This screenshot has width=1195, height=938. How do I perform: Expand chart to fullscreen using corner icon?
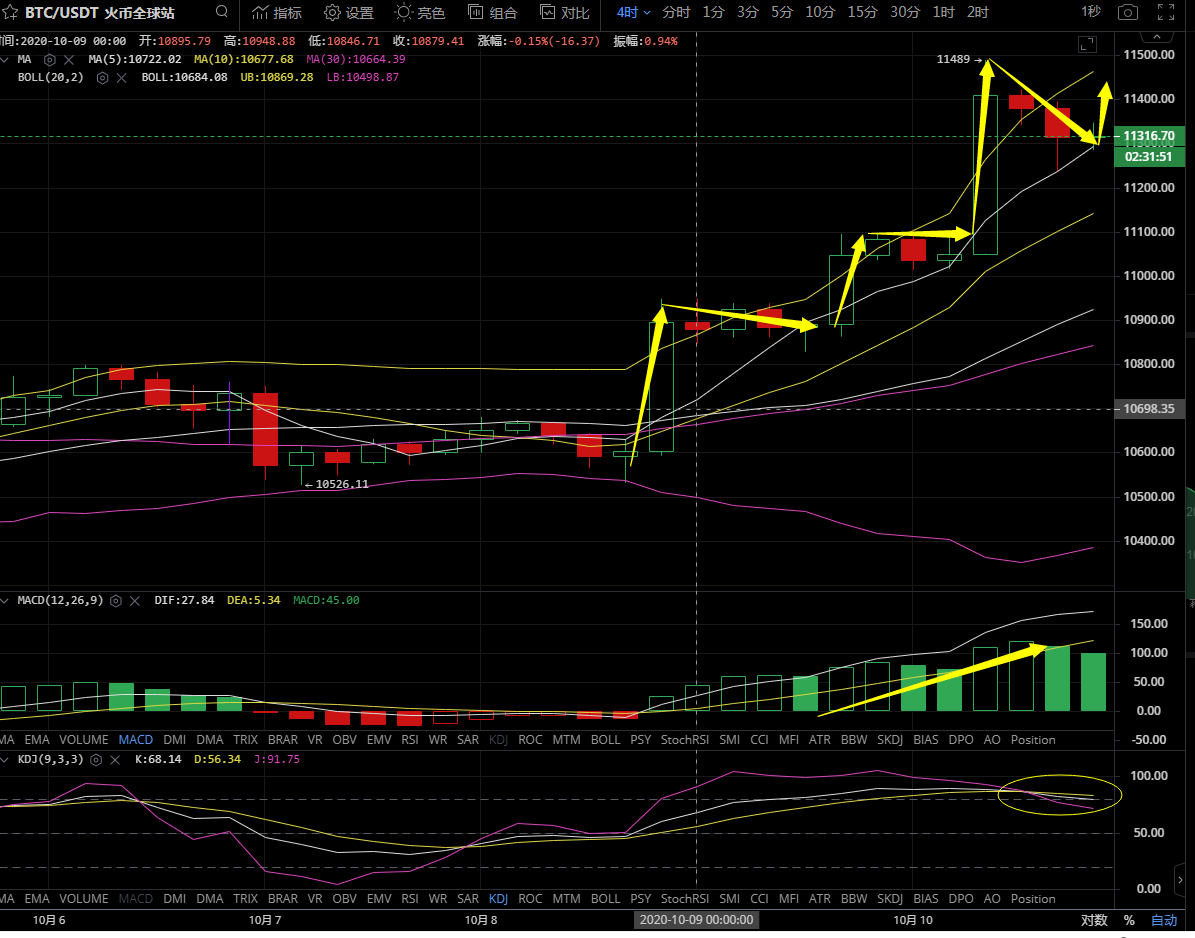click(1087, 44)
